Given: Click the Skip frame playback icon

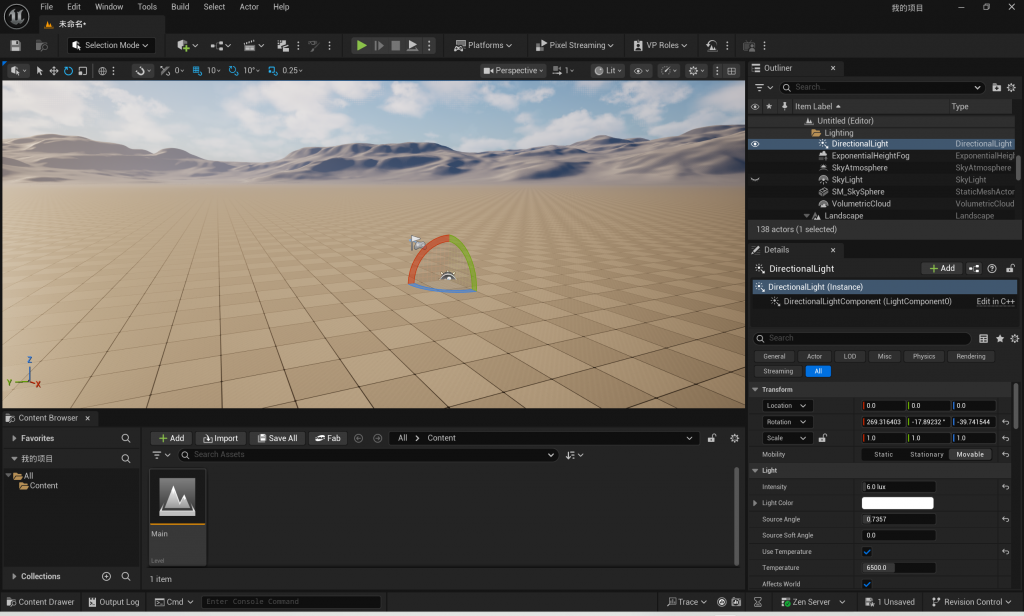Looking at the screenshot, I should pos(379,45).
